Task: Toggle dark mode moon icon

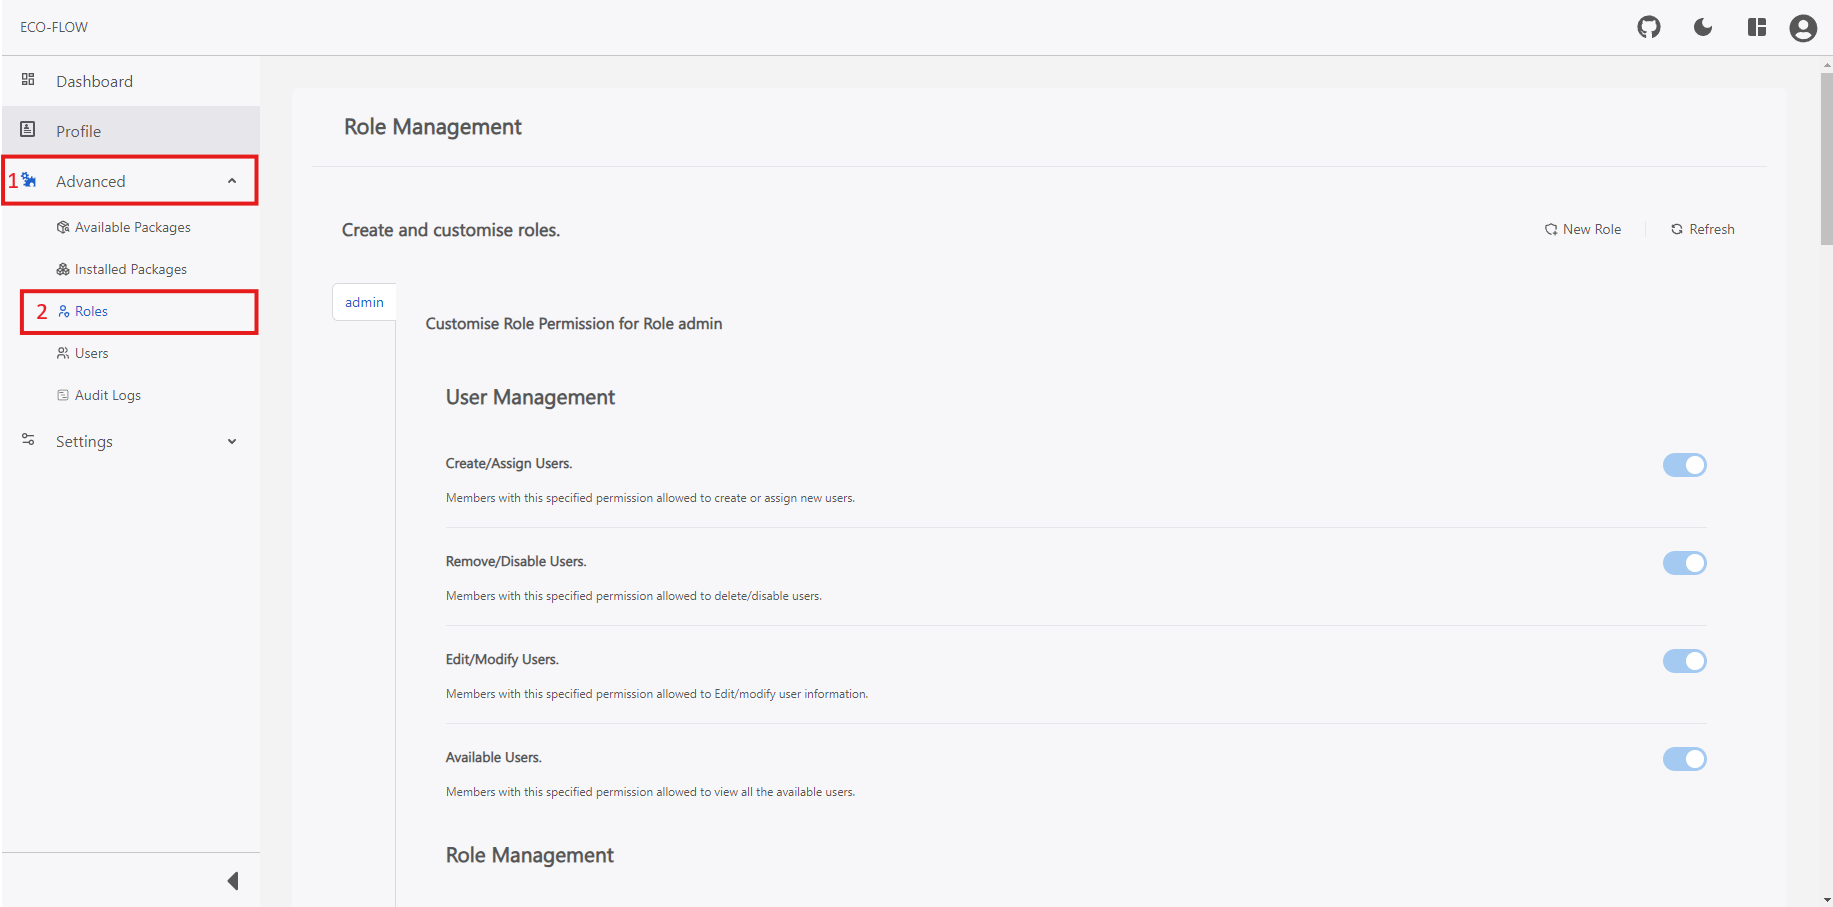Action: (1703, 27)
